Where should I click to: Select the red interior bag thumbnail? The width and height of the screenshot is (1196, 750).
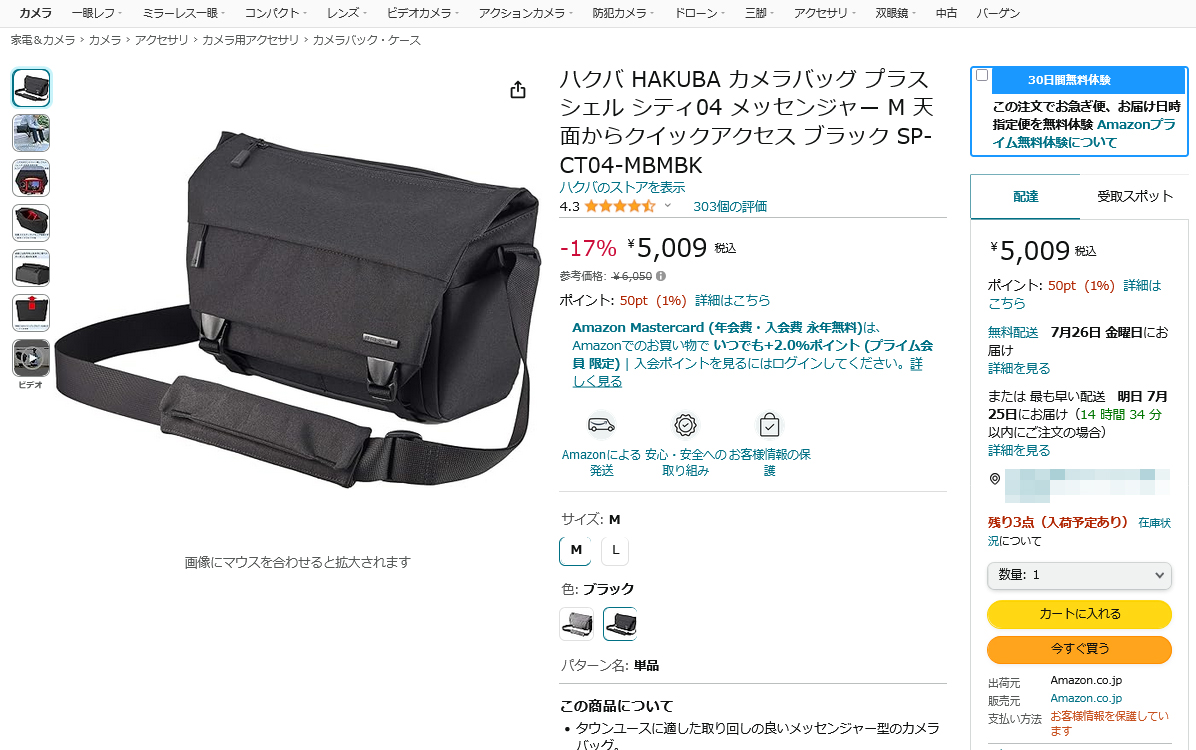click(31, 223)
